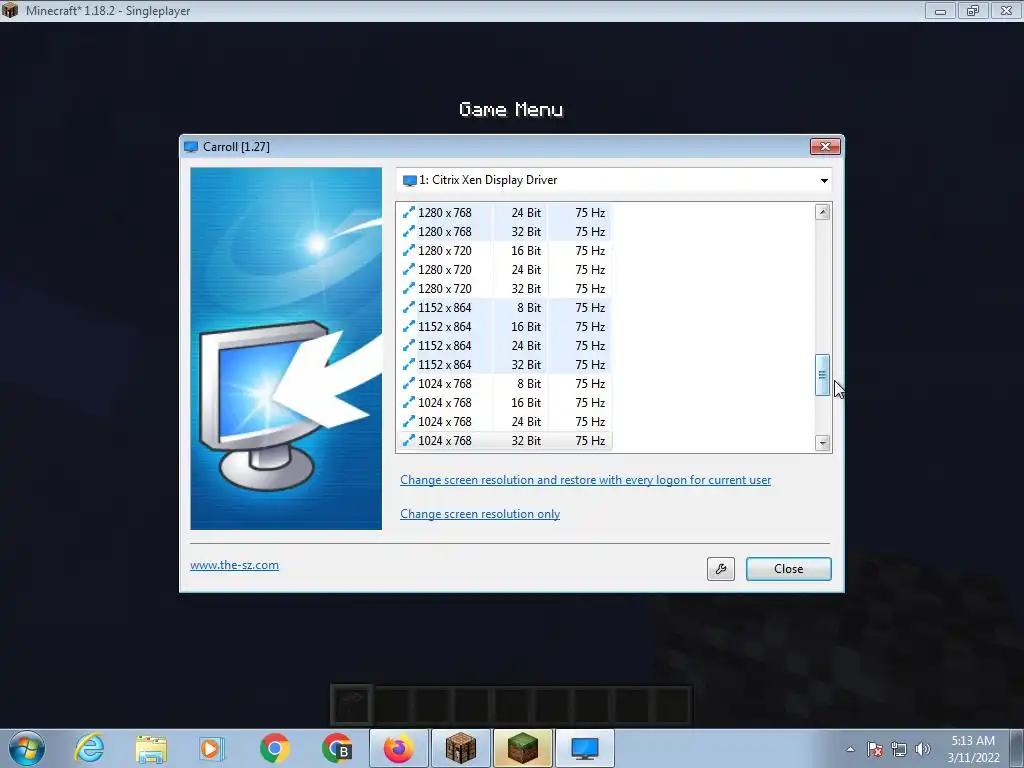Open the www.the-sz.com link
The height and width of the screenshot is (768, 1024).
click(234, 565)
